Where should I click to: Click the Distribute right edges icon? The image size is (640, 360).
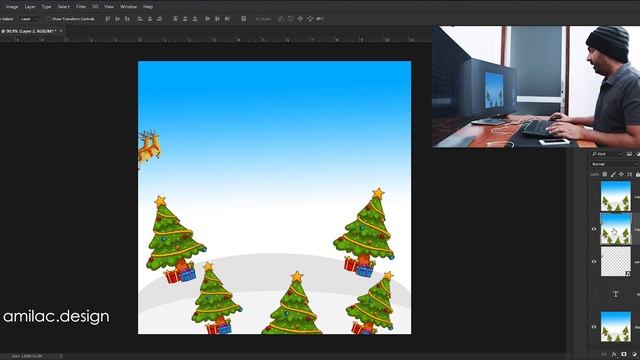click(227, 19)
